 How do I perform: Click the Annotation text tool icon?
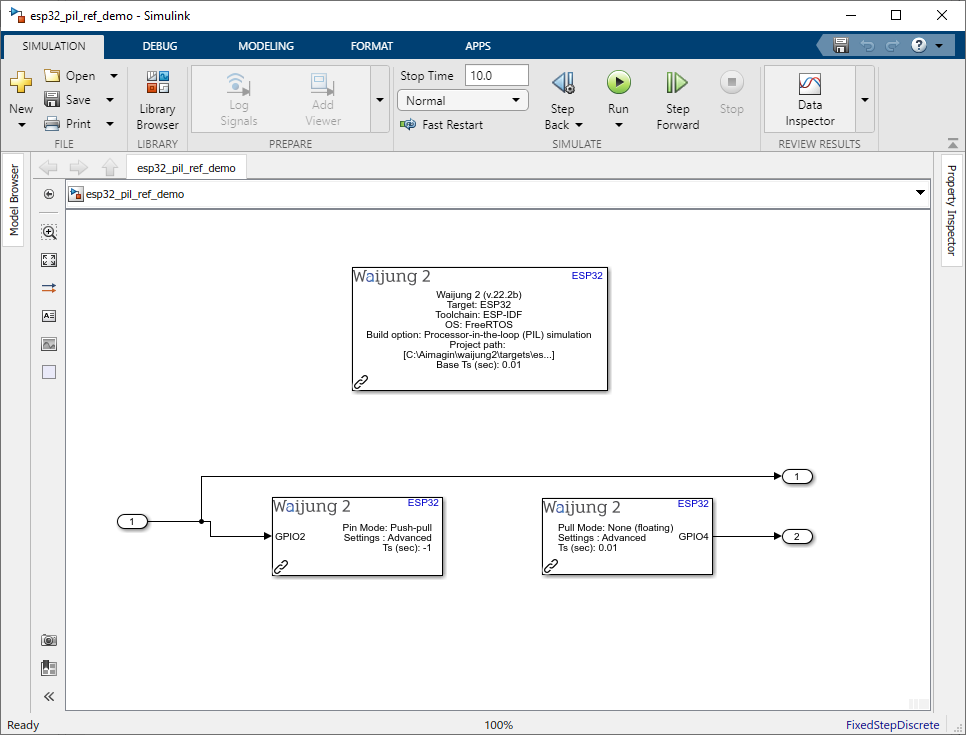pyautogui.click(x=49, y=316)
